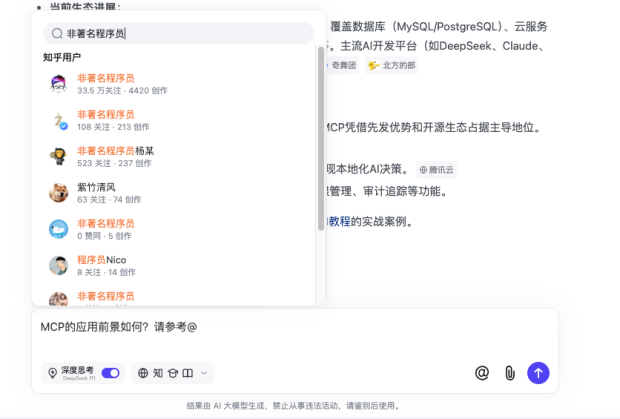Open the 教程 hyperlink in the answer

[339, 221]
